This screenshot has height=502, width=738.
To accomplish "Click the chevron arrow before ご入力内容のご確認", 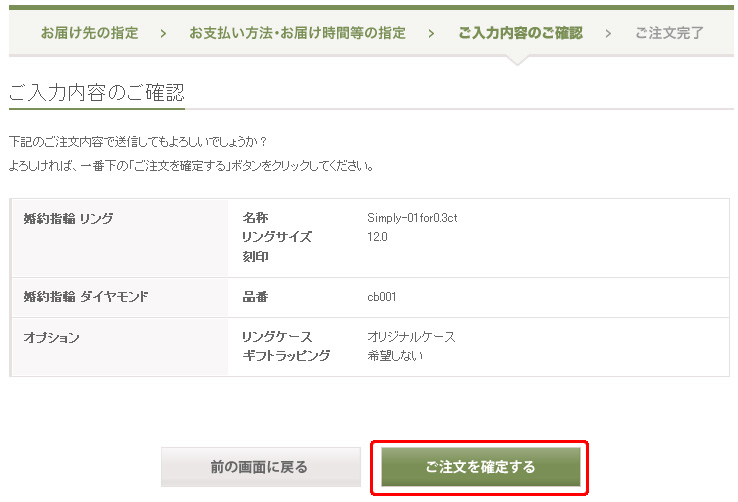I will pos(431,33).
